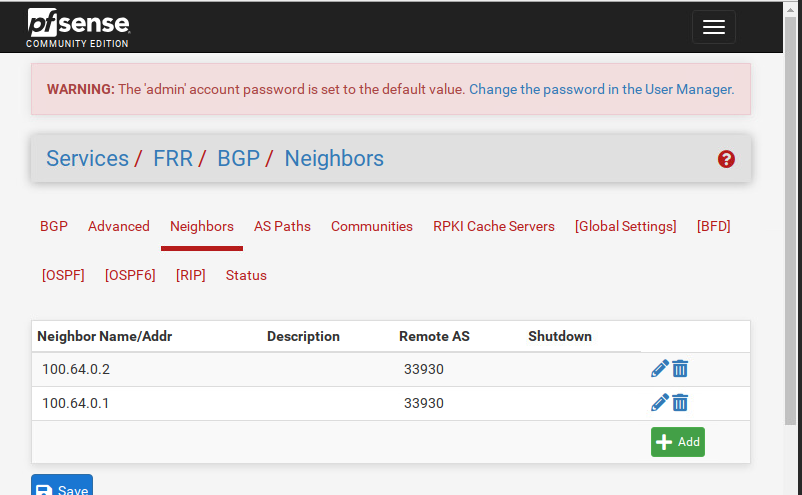Add a new BGP neighbor
Screen dimensions: 802x495
coord(677,442)
